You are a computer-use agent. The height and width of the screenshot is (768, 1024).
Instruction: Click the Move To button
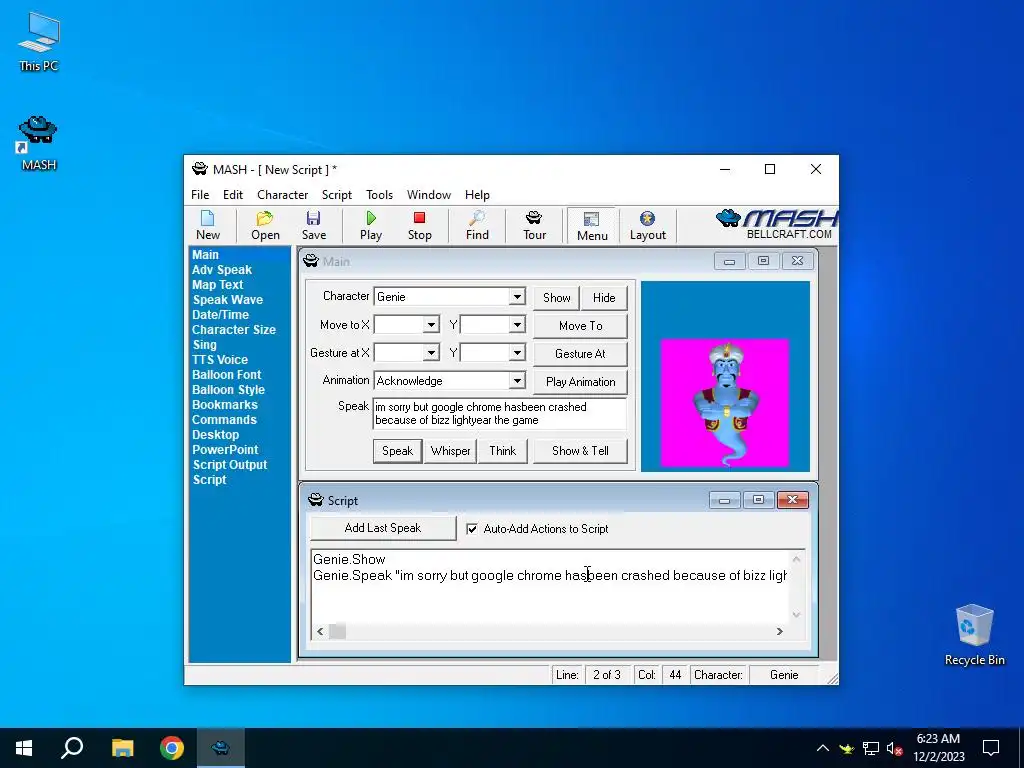click(x=581, y=326)
